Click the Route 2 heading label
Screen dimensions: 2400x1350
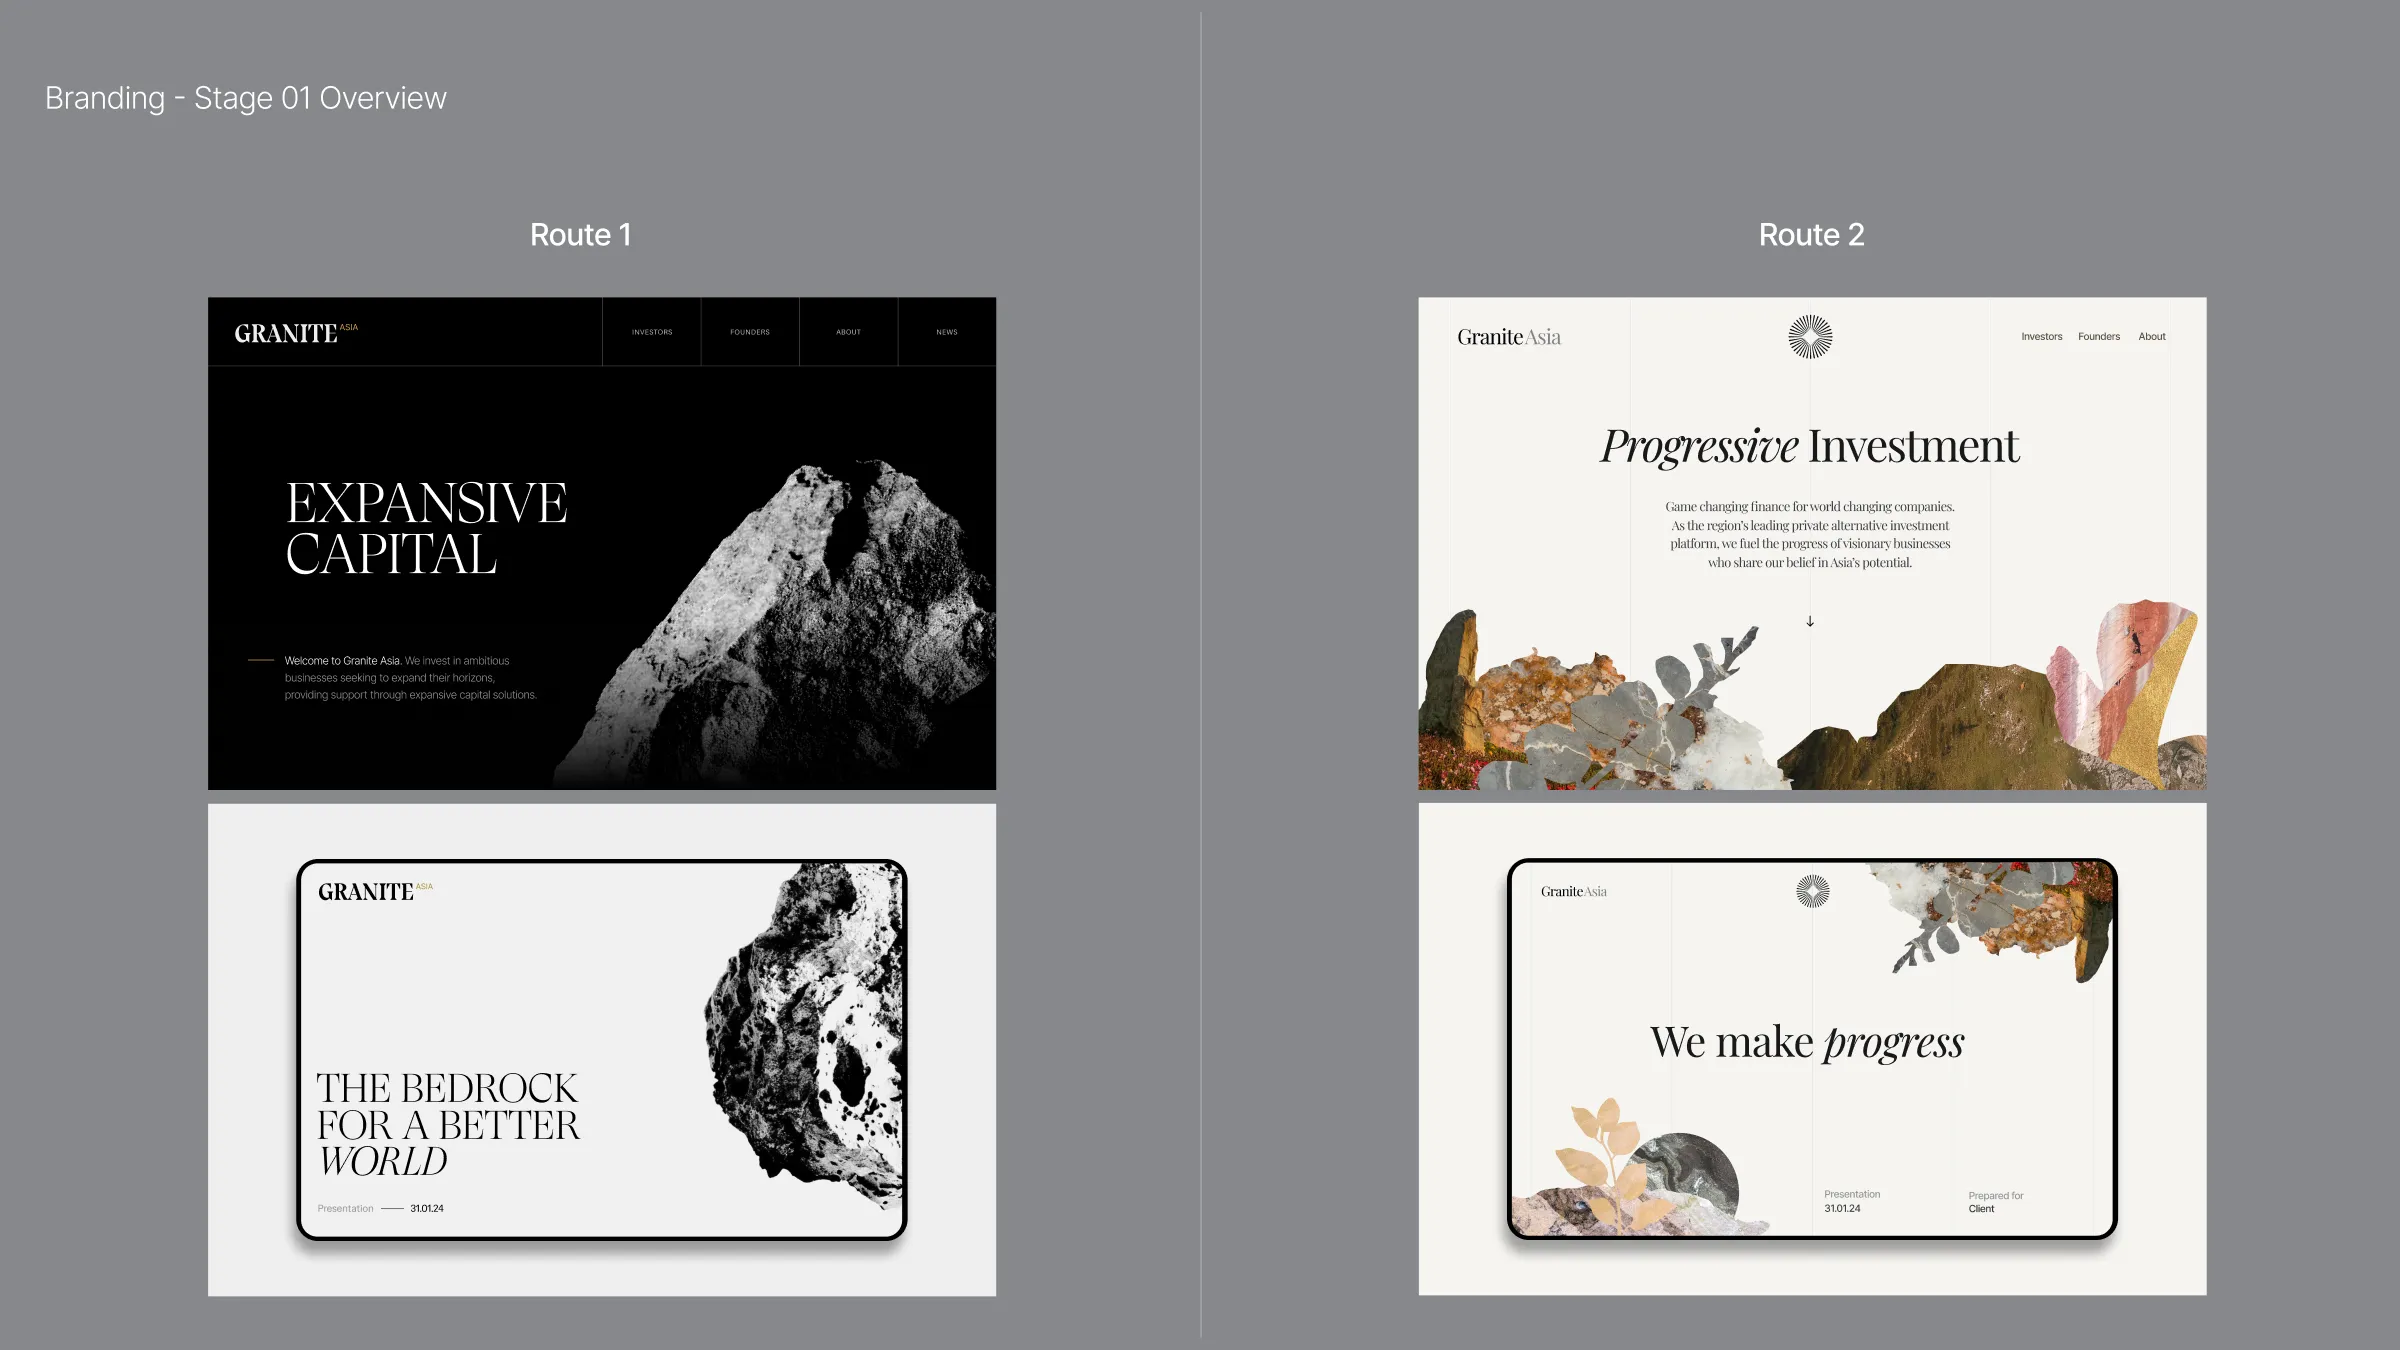[1811, 235]
